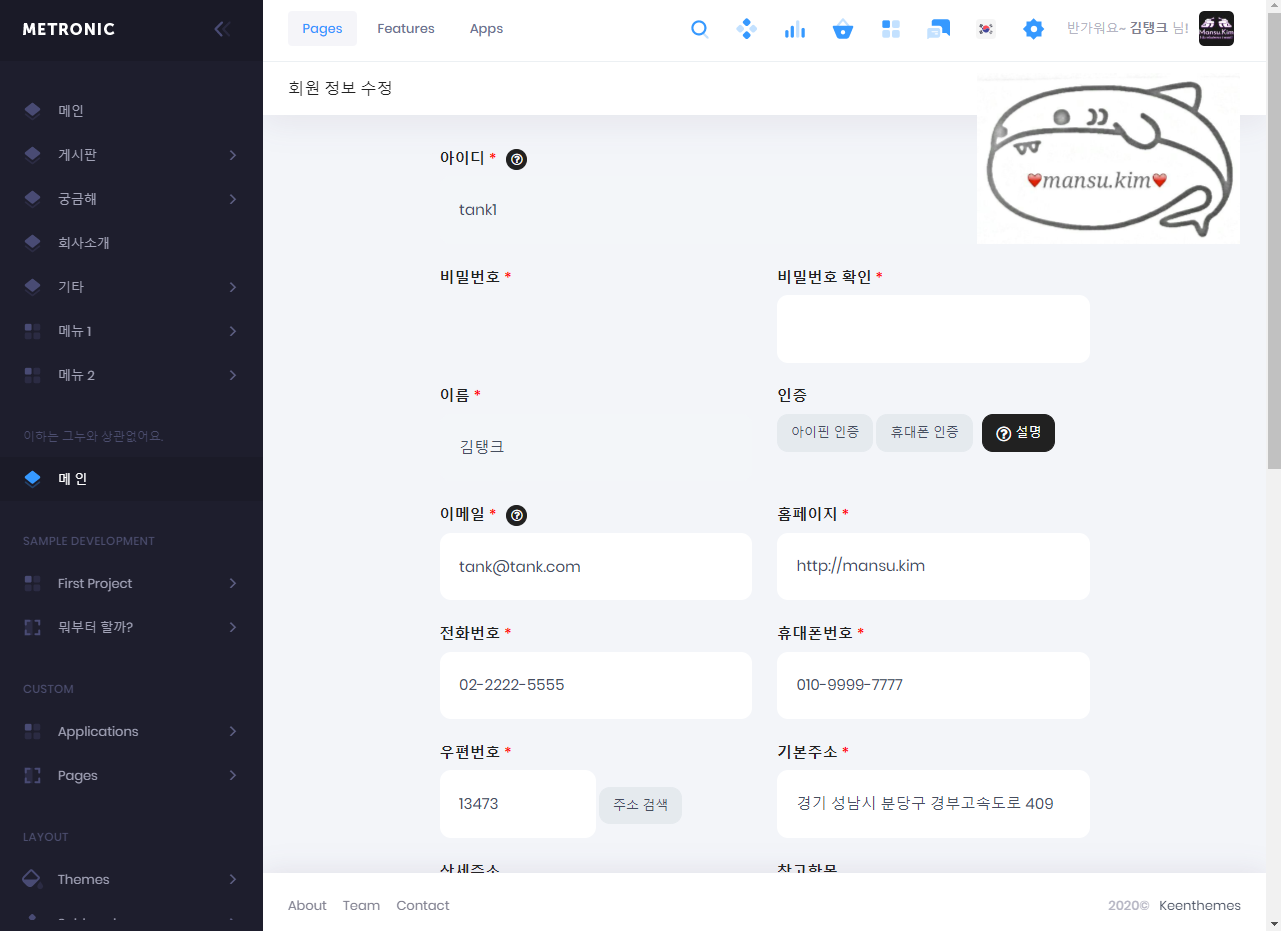Click the 비밀번호 field label
Screen dimensions: 1281x931
[470, 277]
